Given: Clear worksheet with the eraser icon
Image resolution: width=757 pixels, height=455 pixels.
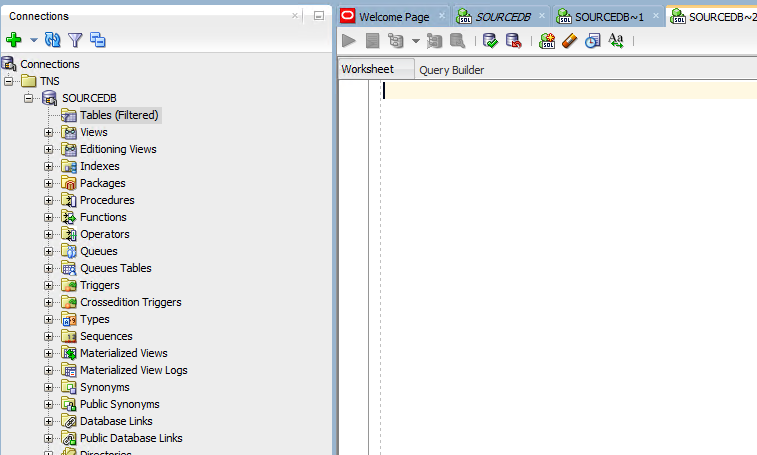Looking at the screenshot, I should (570, 41).
